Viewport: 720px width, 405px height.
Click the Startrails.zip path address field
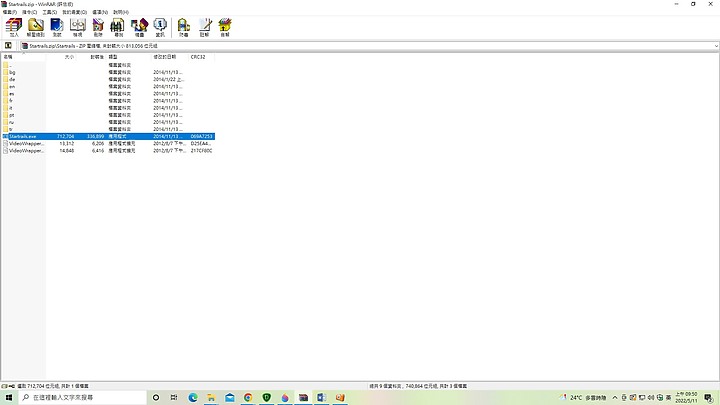point(369,46)
